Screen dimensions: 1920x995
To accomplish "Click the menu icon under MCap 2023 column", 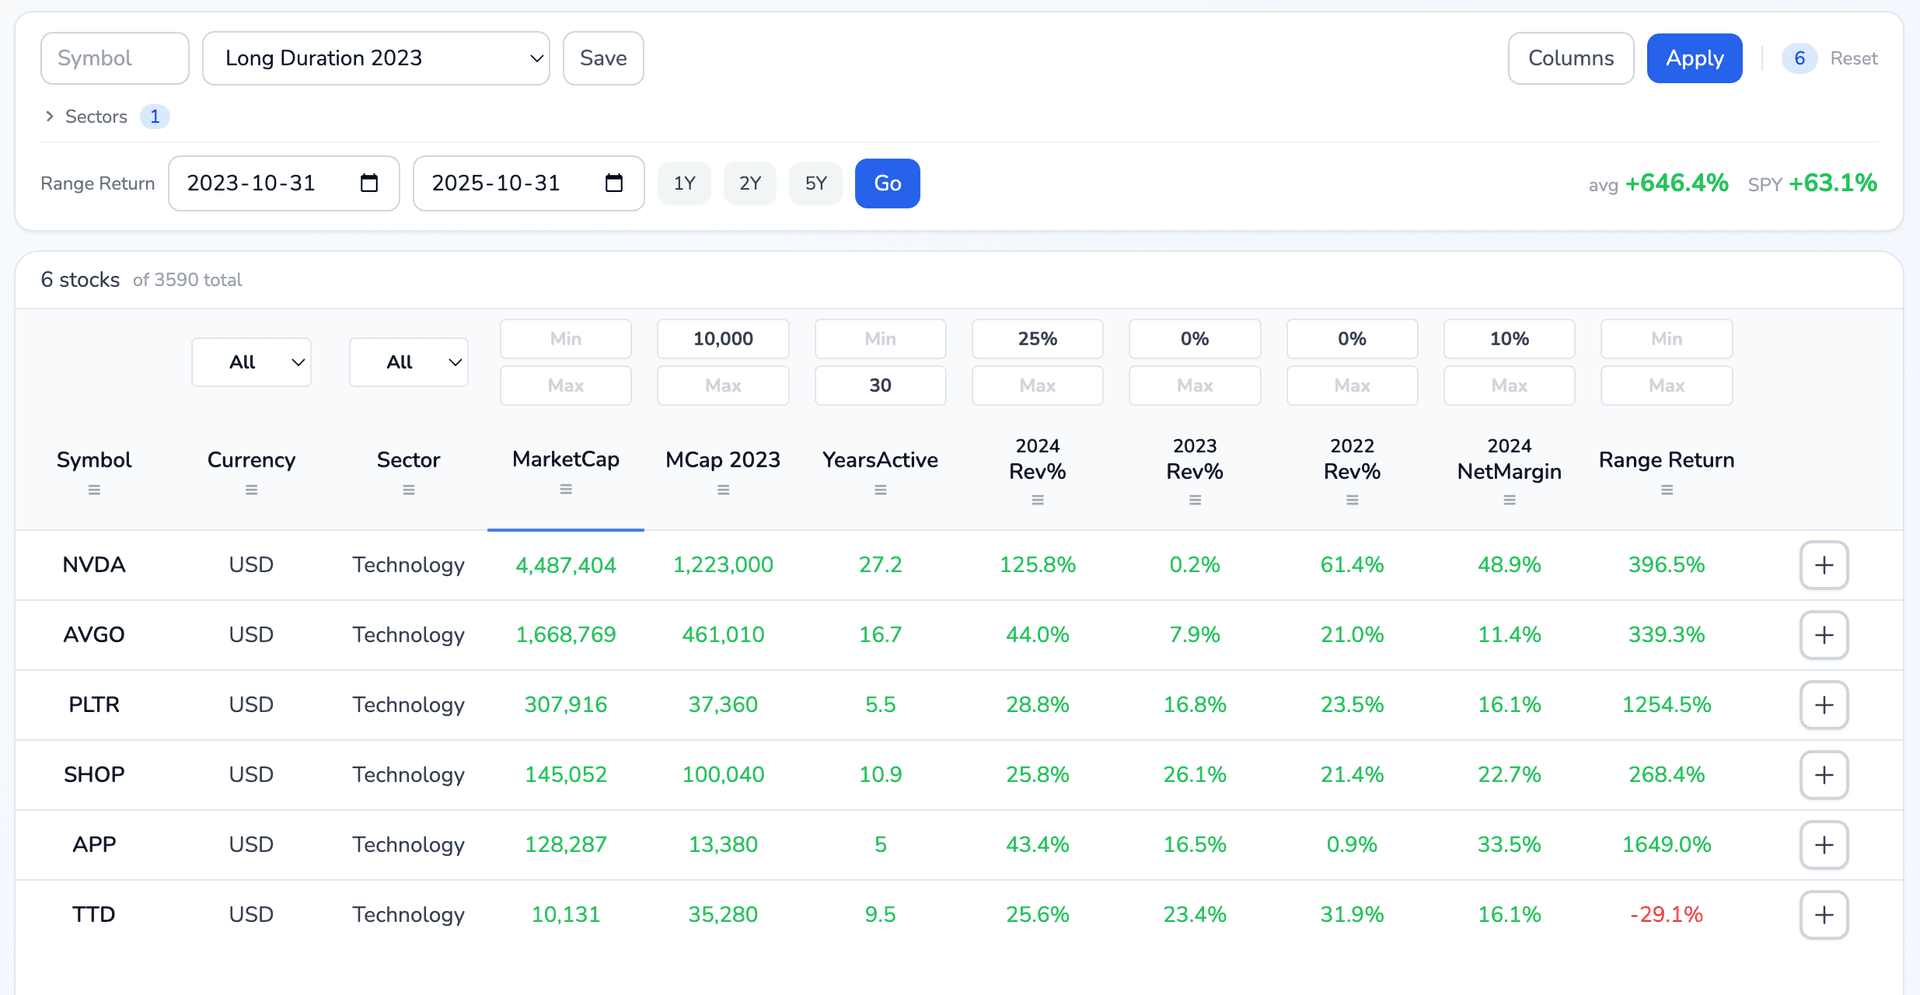I will [x=723, y=490].
